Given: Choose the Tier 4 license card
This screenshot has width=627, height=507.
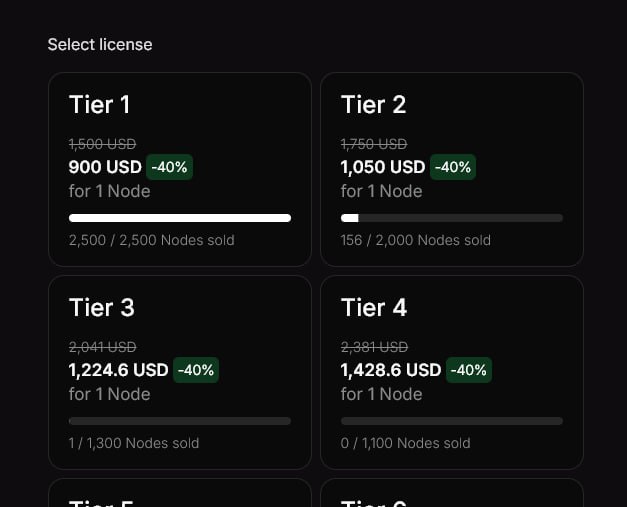Looking at the screenshot, I should coord(451,372).
